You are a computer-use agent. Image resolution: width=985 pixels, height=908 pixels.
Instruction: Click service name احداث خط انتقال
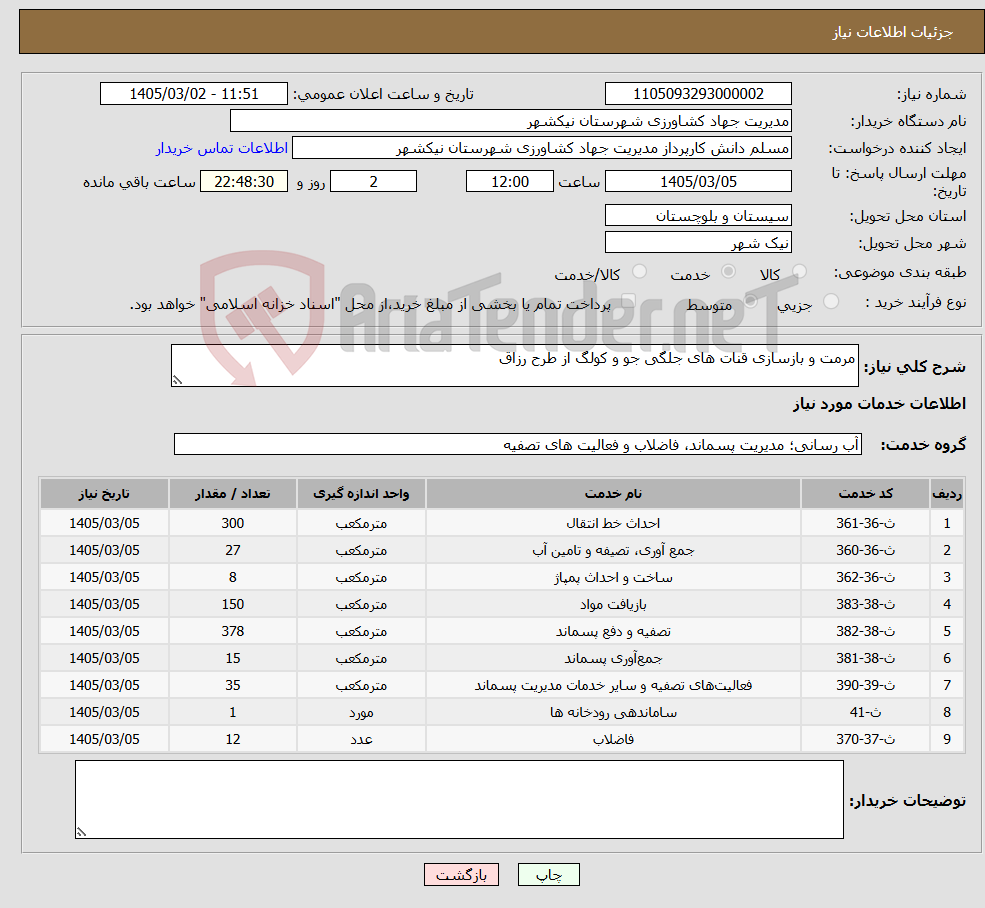[613, 523]
